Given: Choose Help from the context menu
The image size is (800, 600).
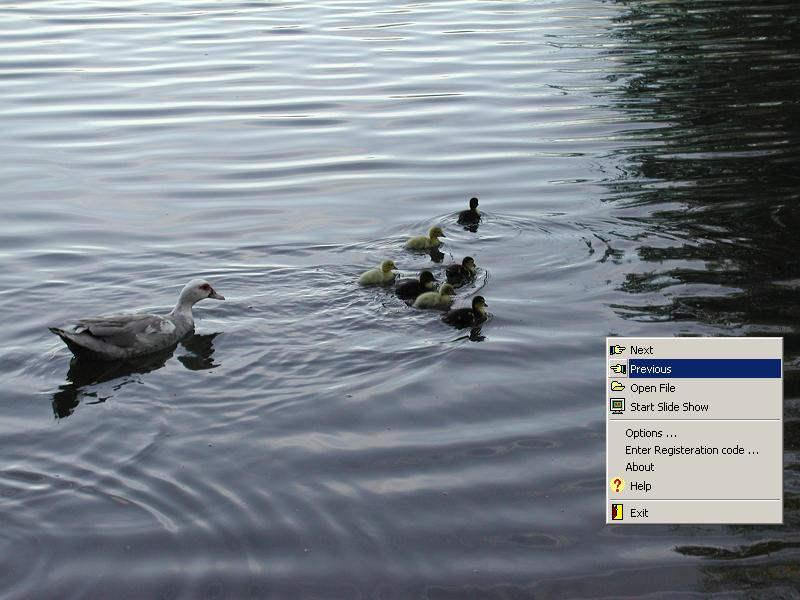Looking at the screenshot, I should click(x=694, y=486).
